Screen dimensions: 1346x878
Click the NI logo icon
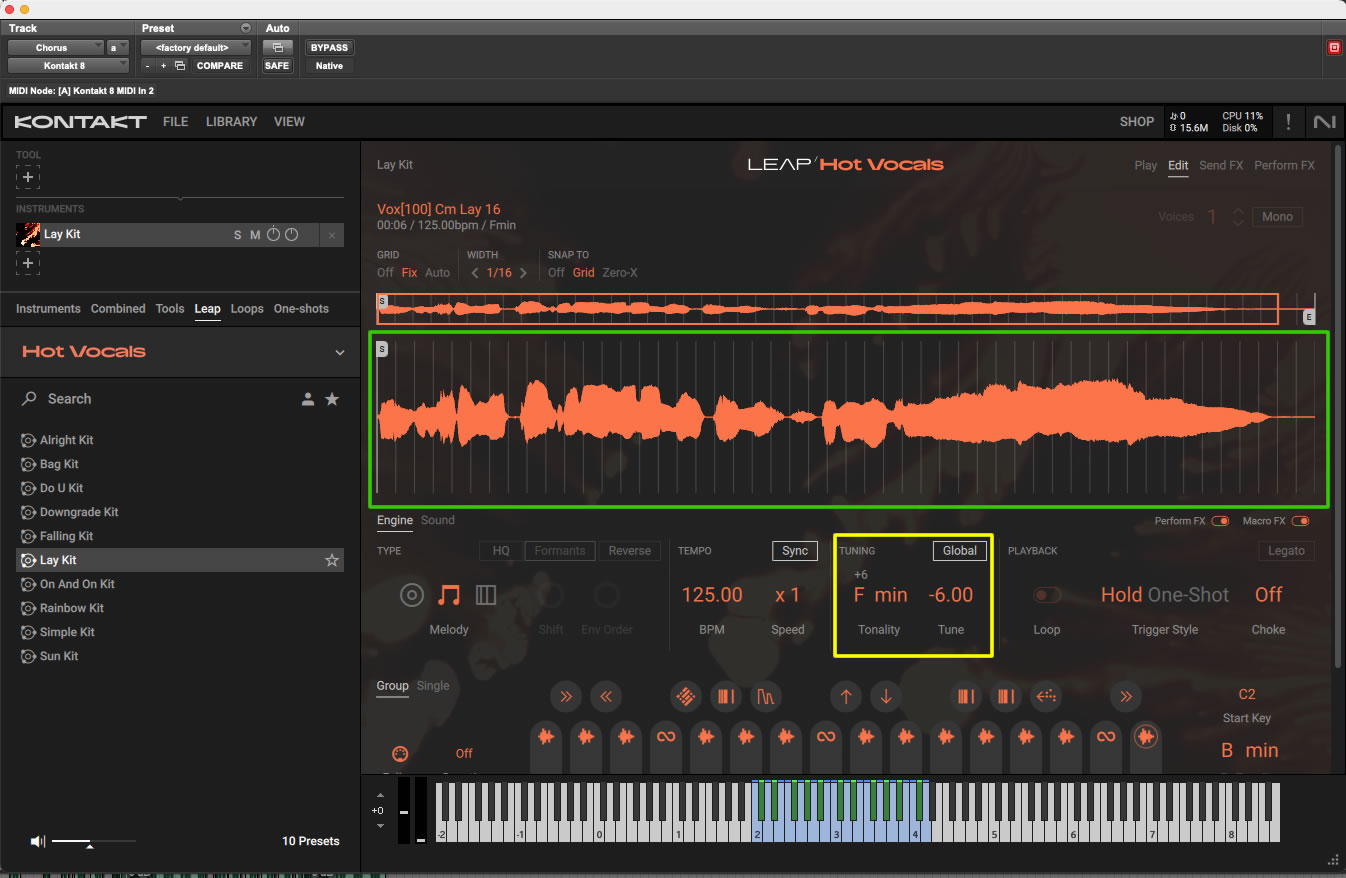1324,122
